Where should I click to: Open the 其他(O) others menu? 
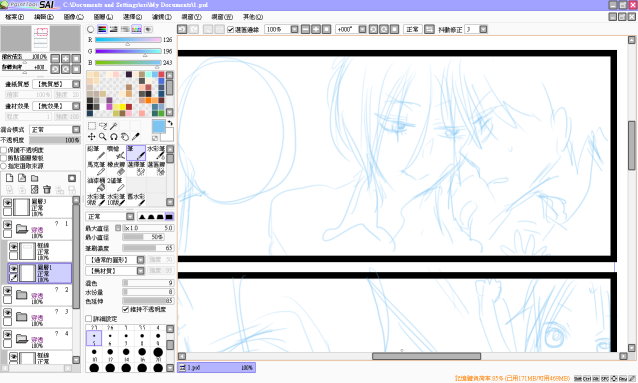(x=253, y=17)
